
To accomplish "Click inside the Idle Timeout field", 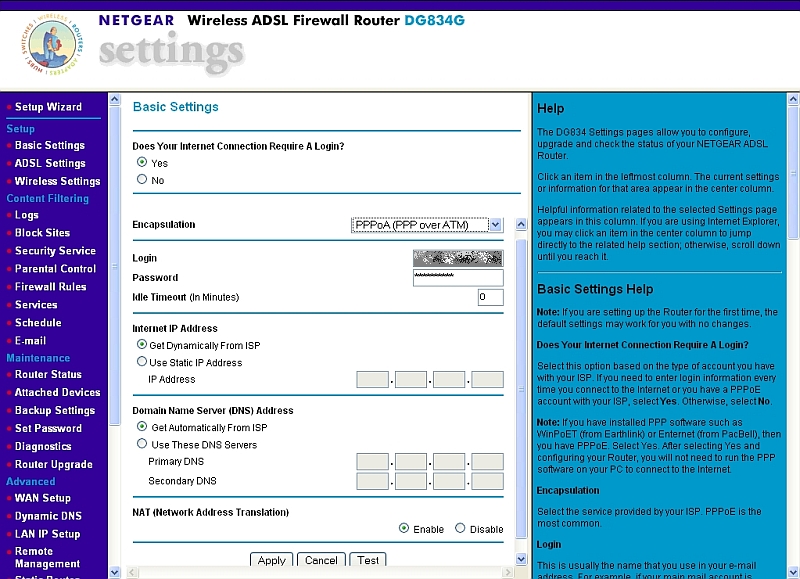I will pos(489,297).
